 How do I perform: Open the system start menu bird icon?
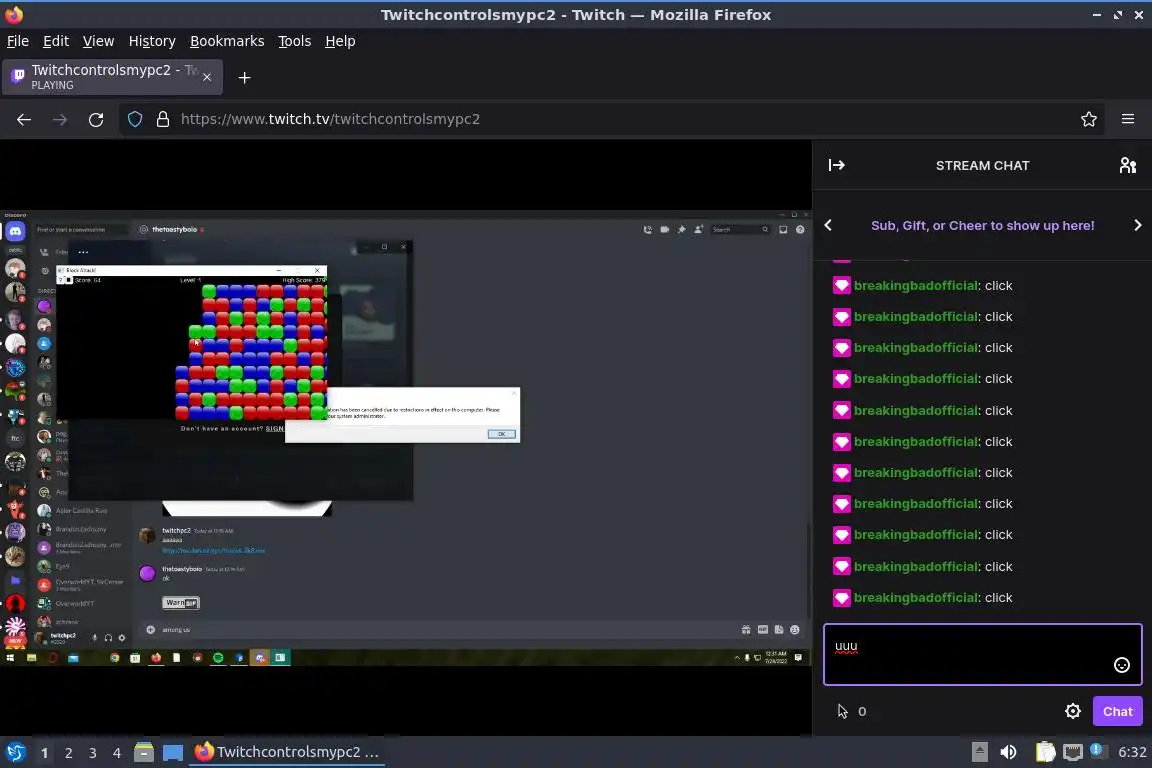(15, 752)
